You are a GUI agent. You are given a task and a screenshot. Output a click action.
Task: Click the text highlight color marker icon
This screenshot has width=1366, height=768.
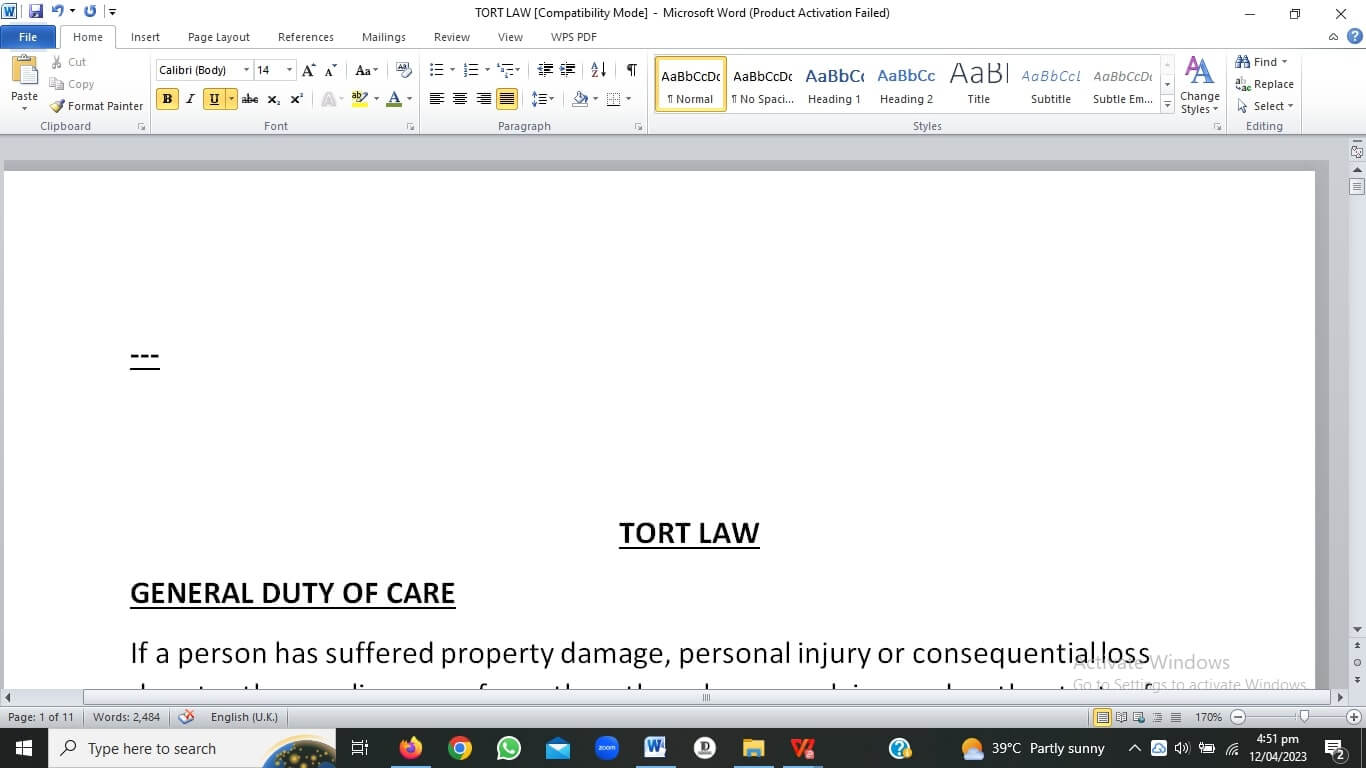click(x=360, y=99)
